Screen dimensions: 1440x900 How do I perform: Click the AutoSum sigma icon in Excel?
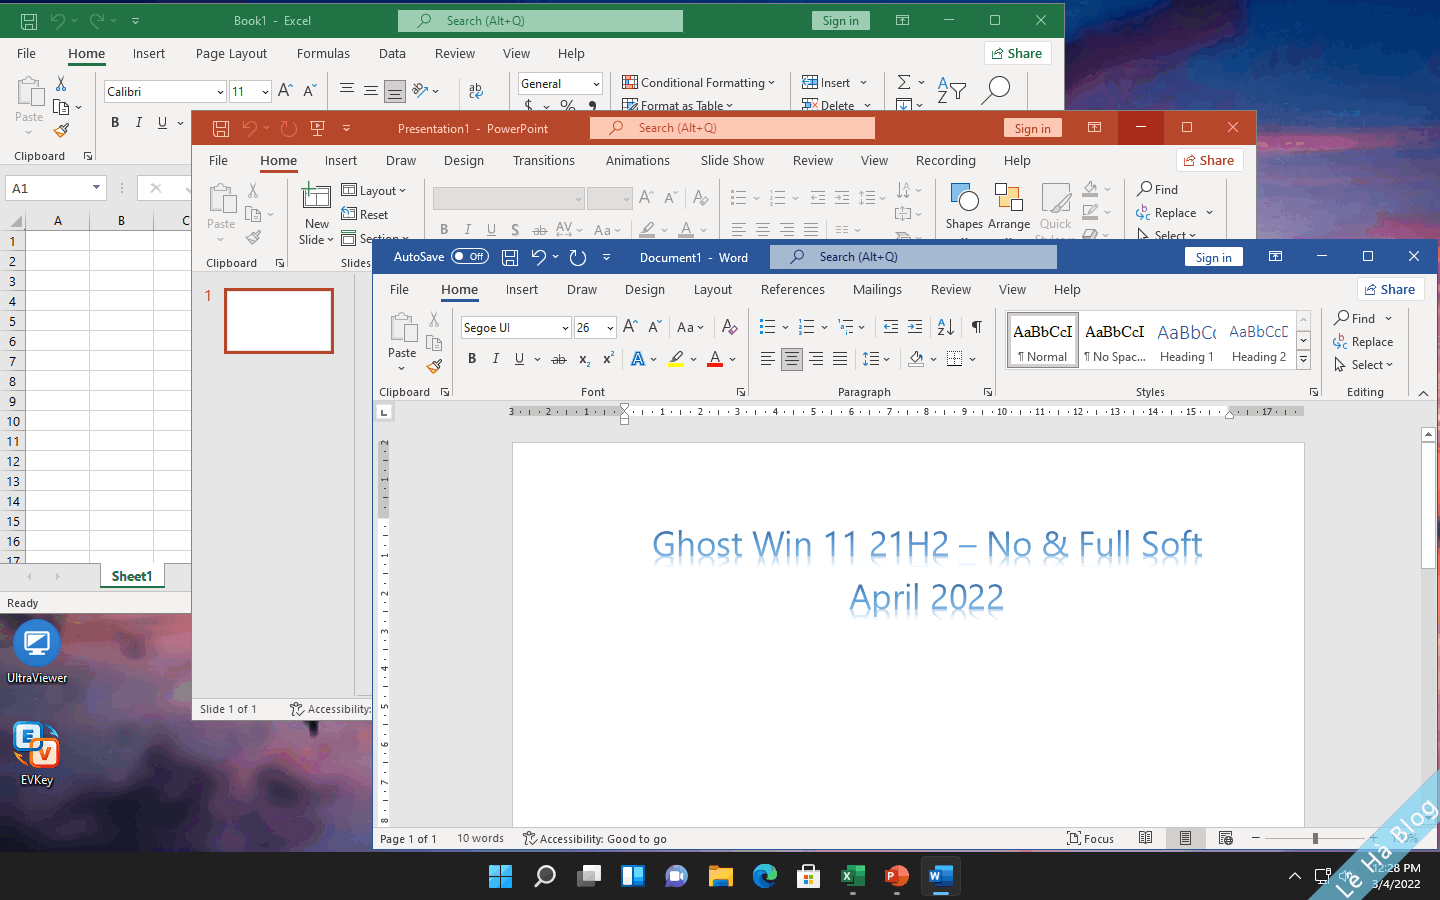pos(904,83)
